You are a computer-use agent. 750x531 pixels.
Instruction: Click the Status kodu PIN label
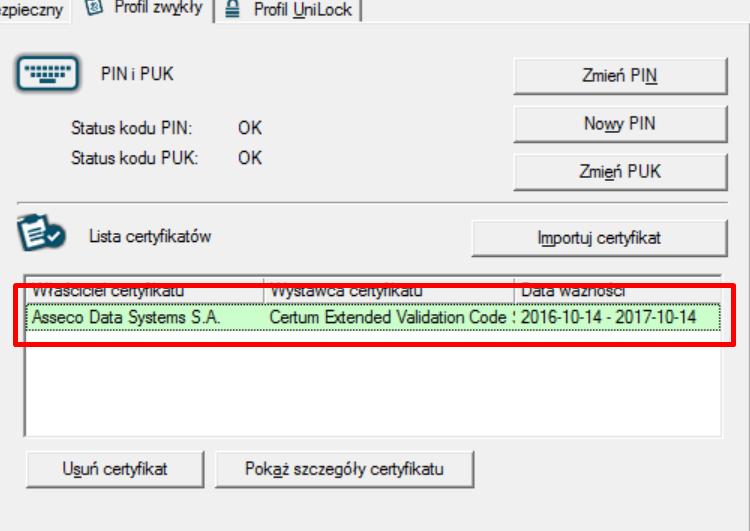pos(132,128)
